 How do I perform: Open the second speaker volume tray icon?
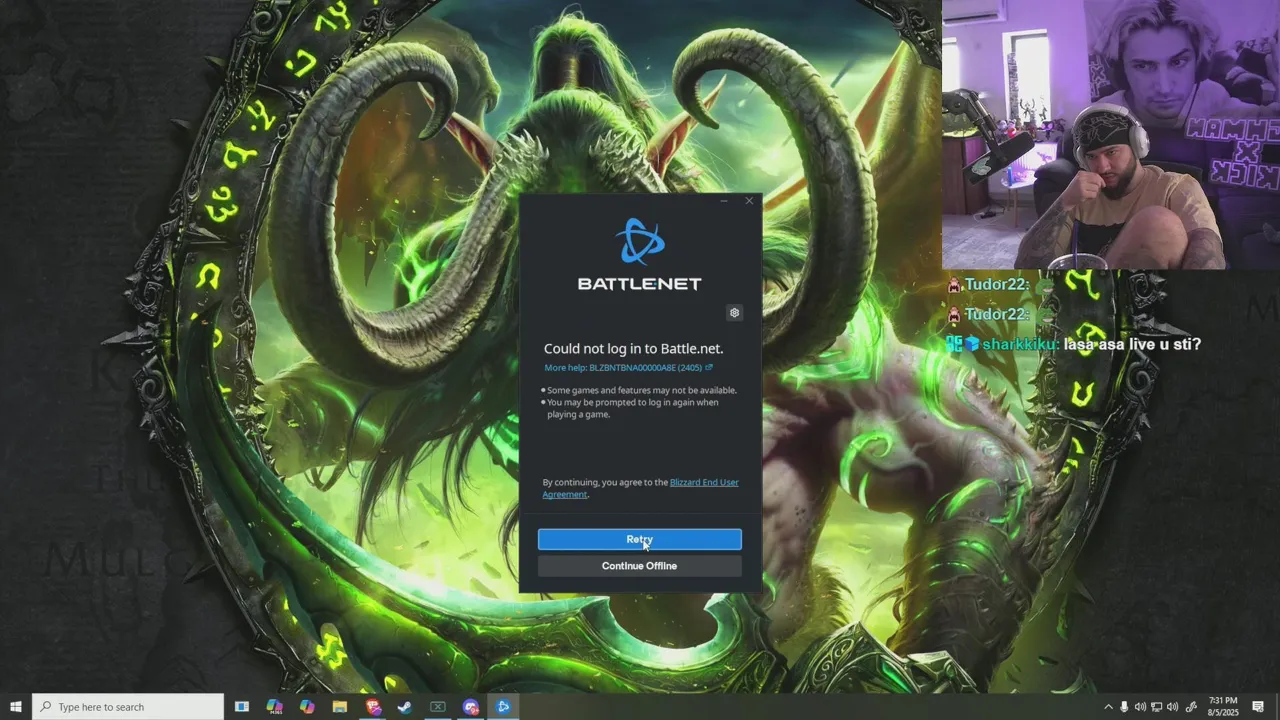pos(1173,707)
